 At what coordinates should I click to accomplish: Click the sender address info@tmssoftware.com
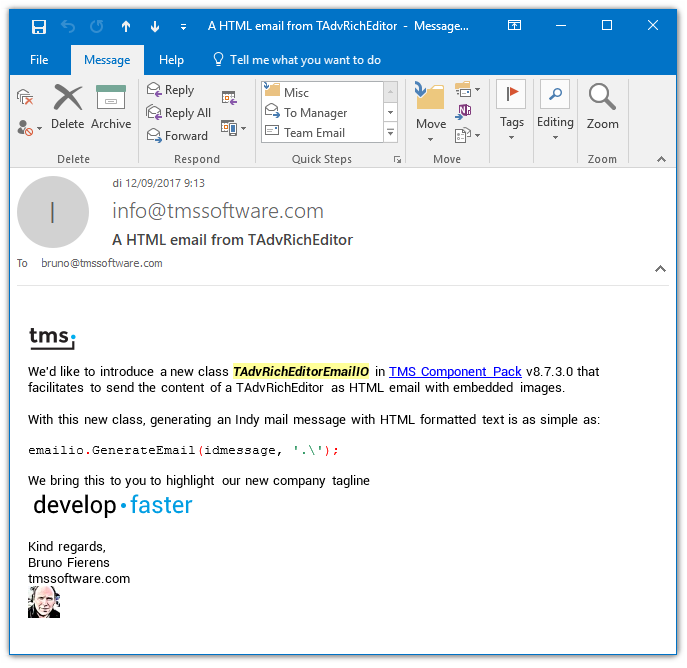[218, 211]
